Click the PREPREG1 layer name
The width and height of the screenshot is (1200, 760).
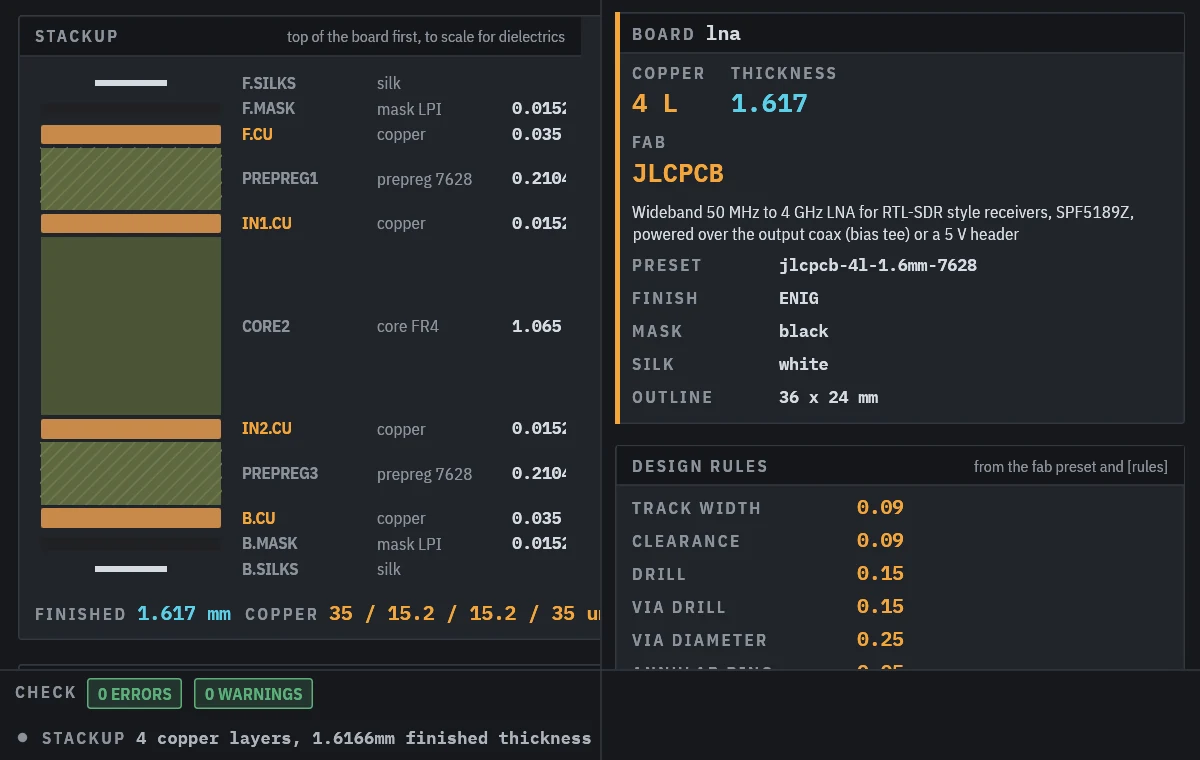280,178
